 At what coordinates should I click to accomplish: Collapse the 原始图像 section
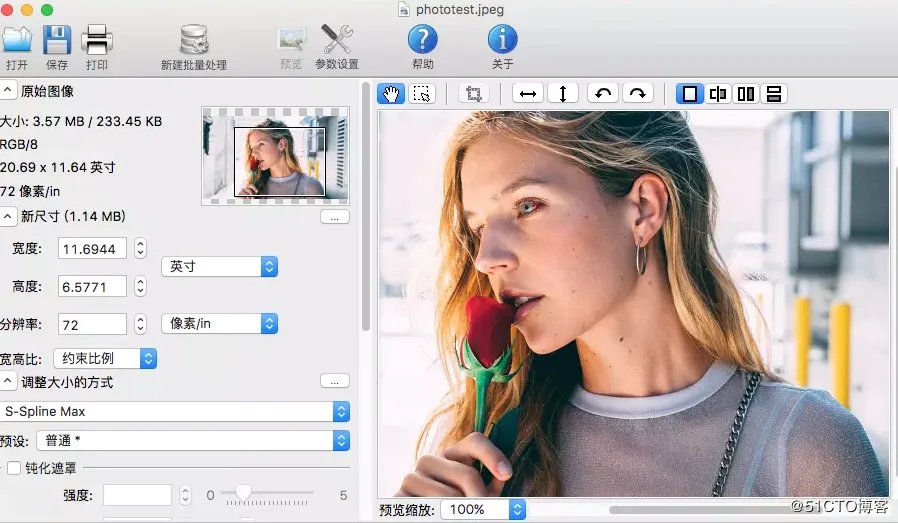coord(7,91)
